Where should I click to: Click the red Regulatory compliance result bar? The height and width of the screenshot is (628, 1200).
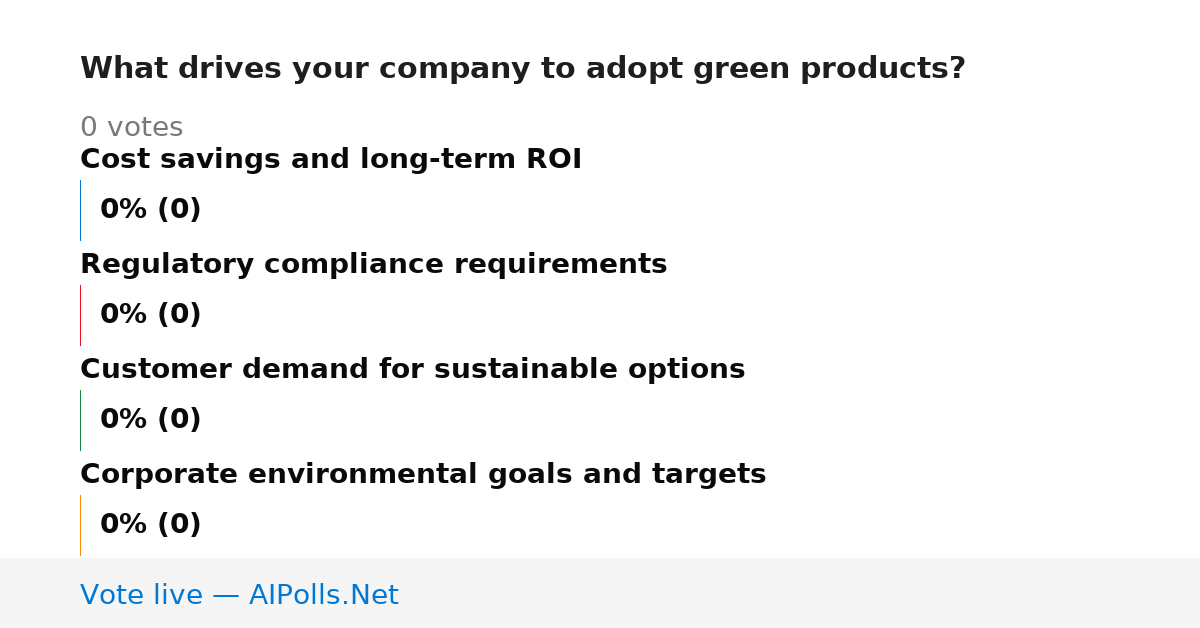[x=80, y=315]
